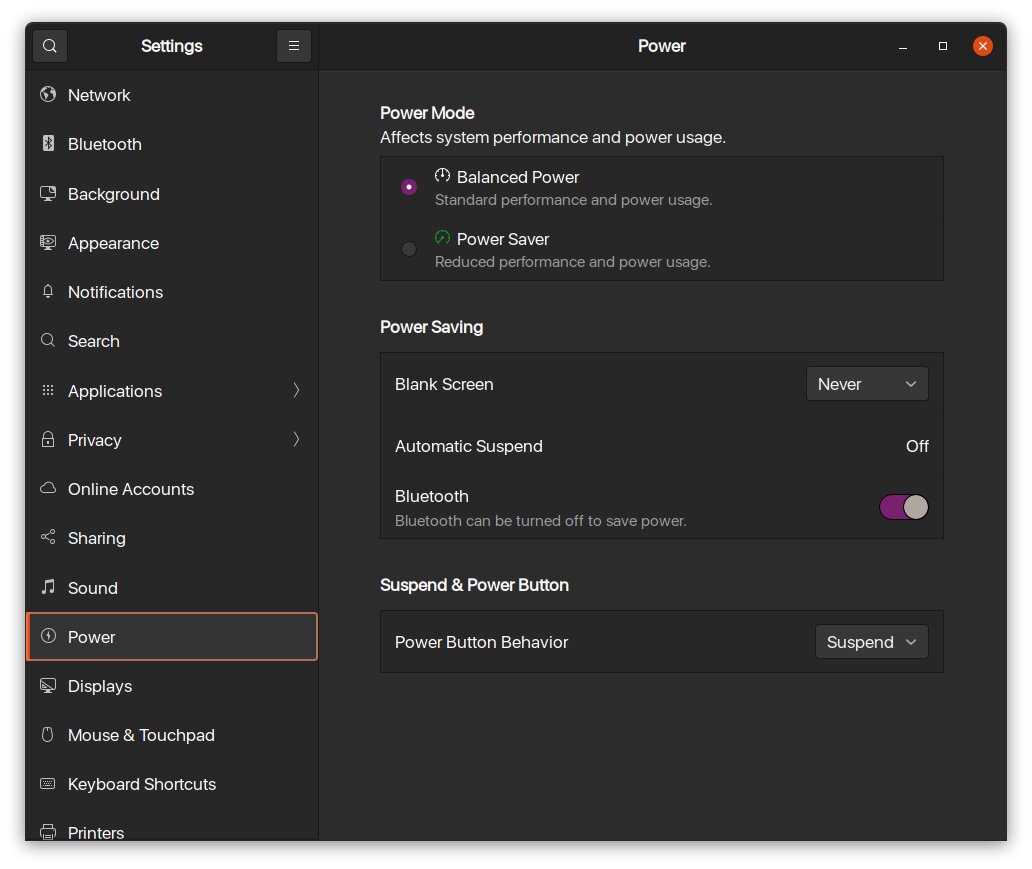Screen dimensions: 1032x869
Task: Open the Power Button Behavior Suspend dropdown
Action: click(871, 642)
